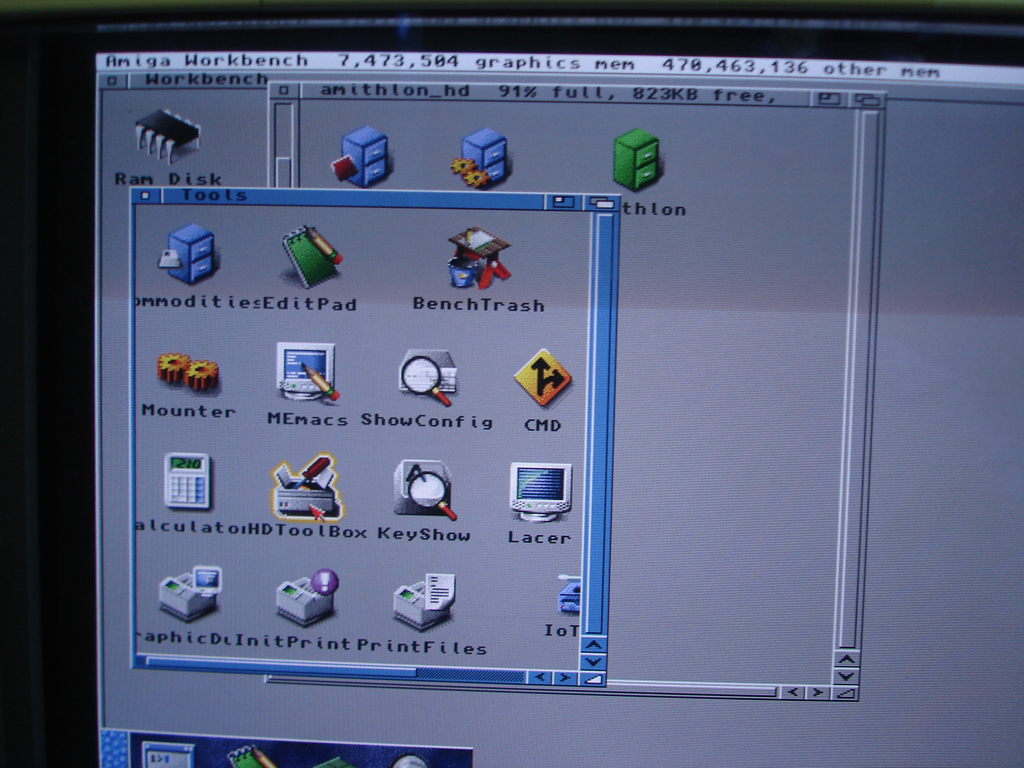The image size is (1024, 768).
Task: Click amithlon_hd window scroll up arrow
Action: click(846, 660)
